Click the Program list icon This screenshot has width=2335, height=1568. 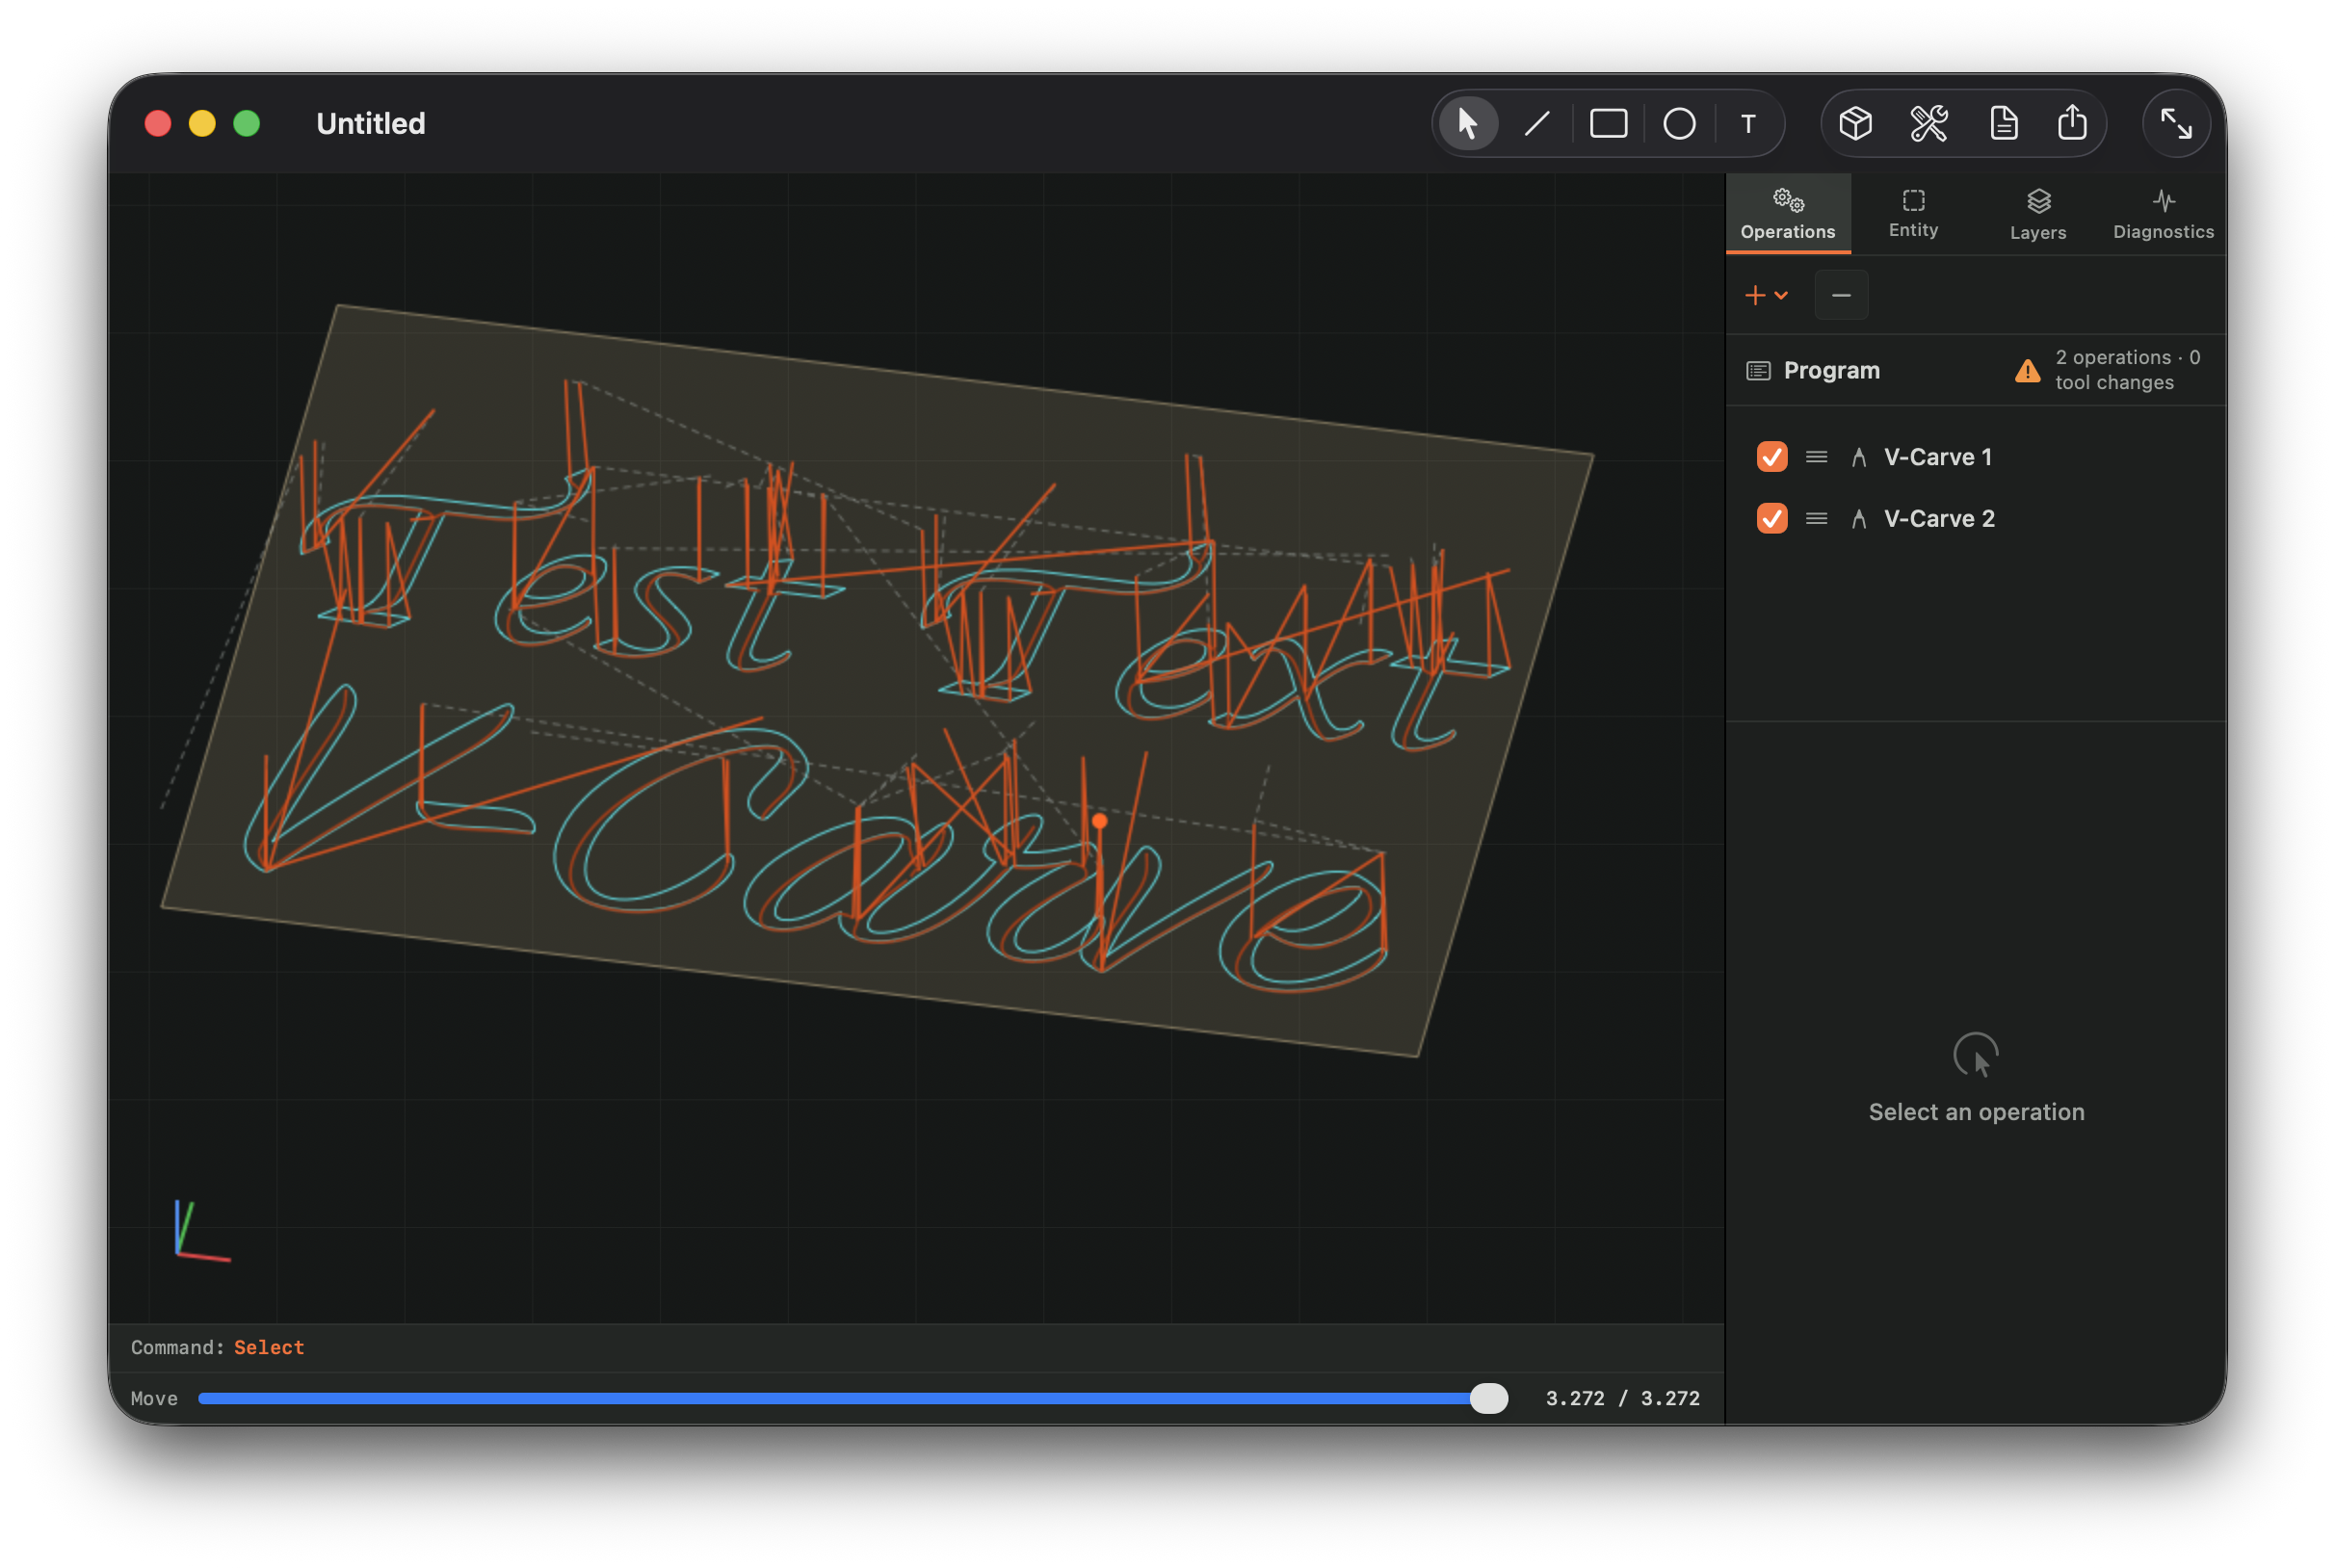(x=1758, y=371)
